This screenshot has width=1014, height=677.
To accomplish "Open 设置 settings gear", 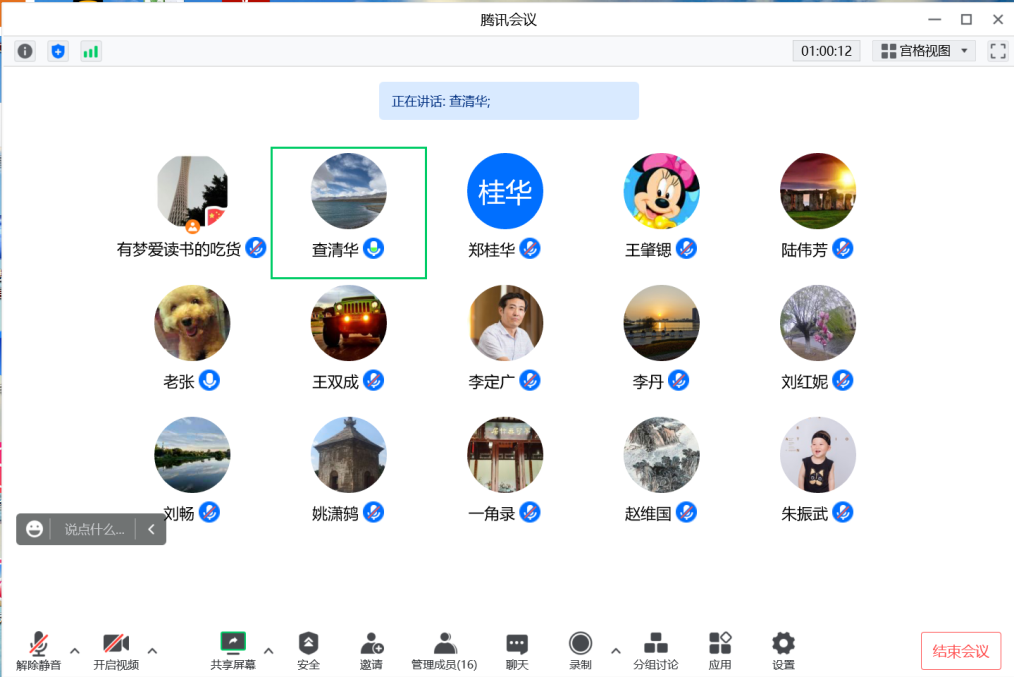I will tap(783, 650).
